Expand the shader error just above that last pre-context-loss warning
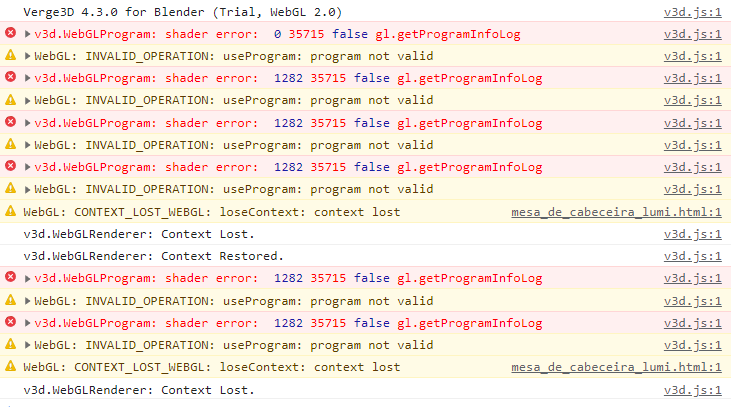 [x=28, y=167]
